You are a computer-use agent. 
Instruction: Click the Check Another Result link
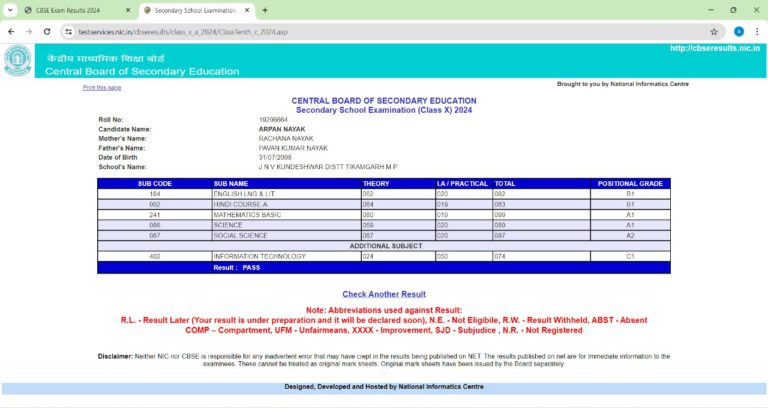click(x=384, y=294)
